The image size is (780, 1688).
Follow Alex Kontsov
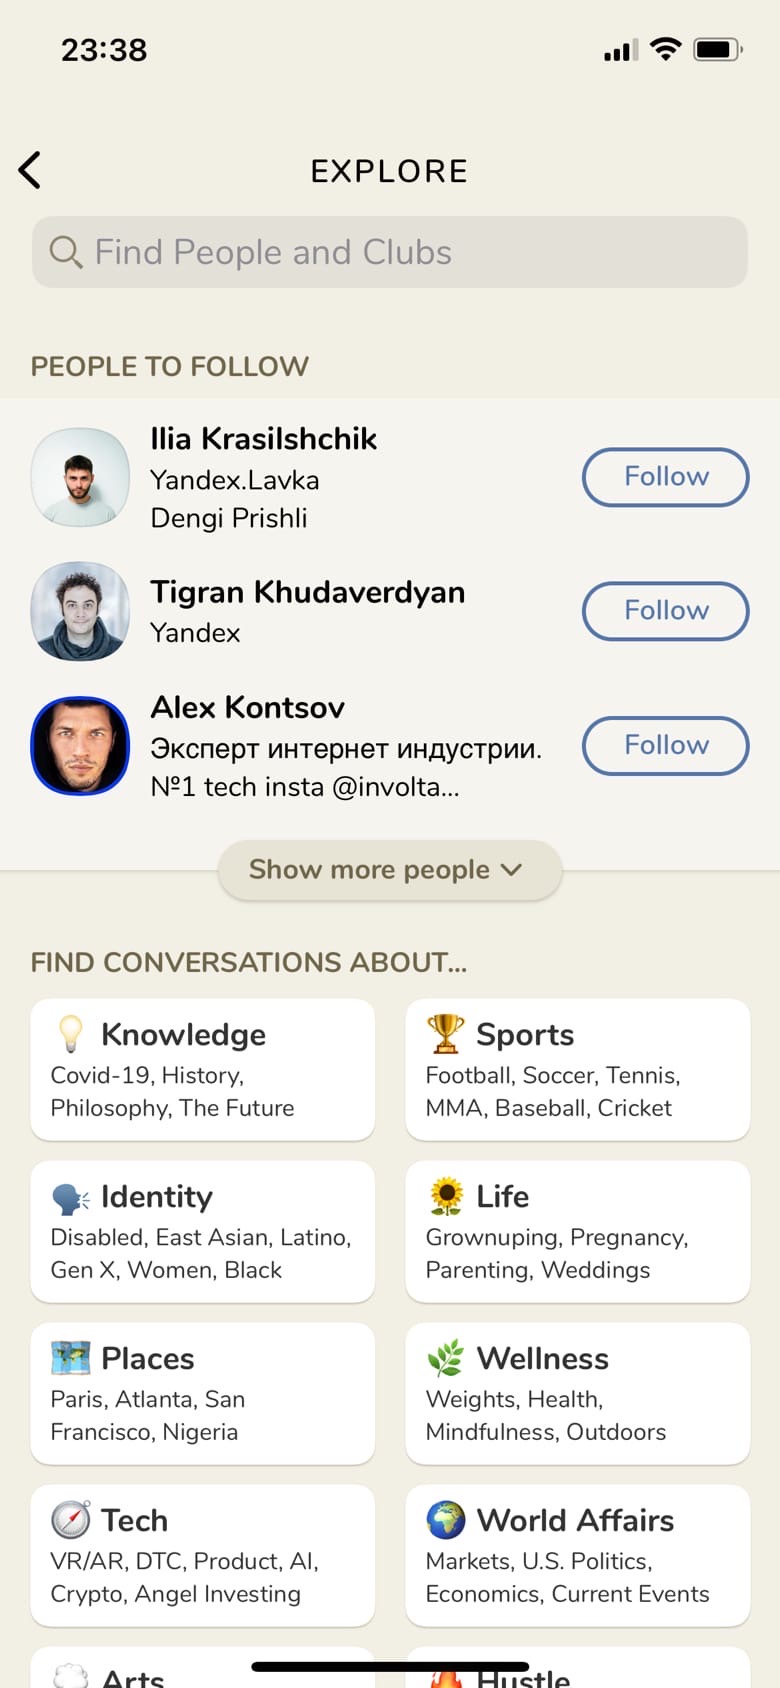click(665, 746)
